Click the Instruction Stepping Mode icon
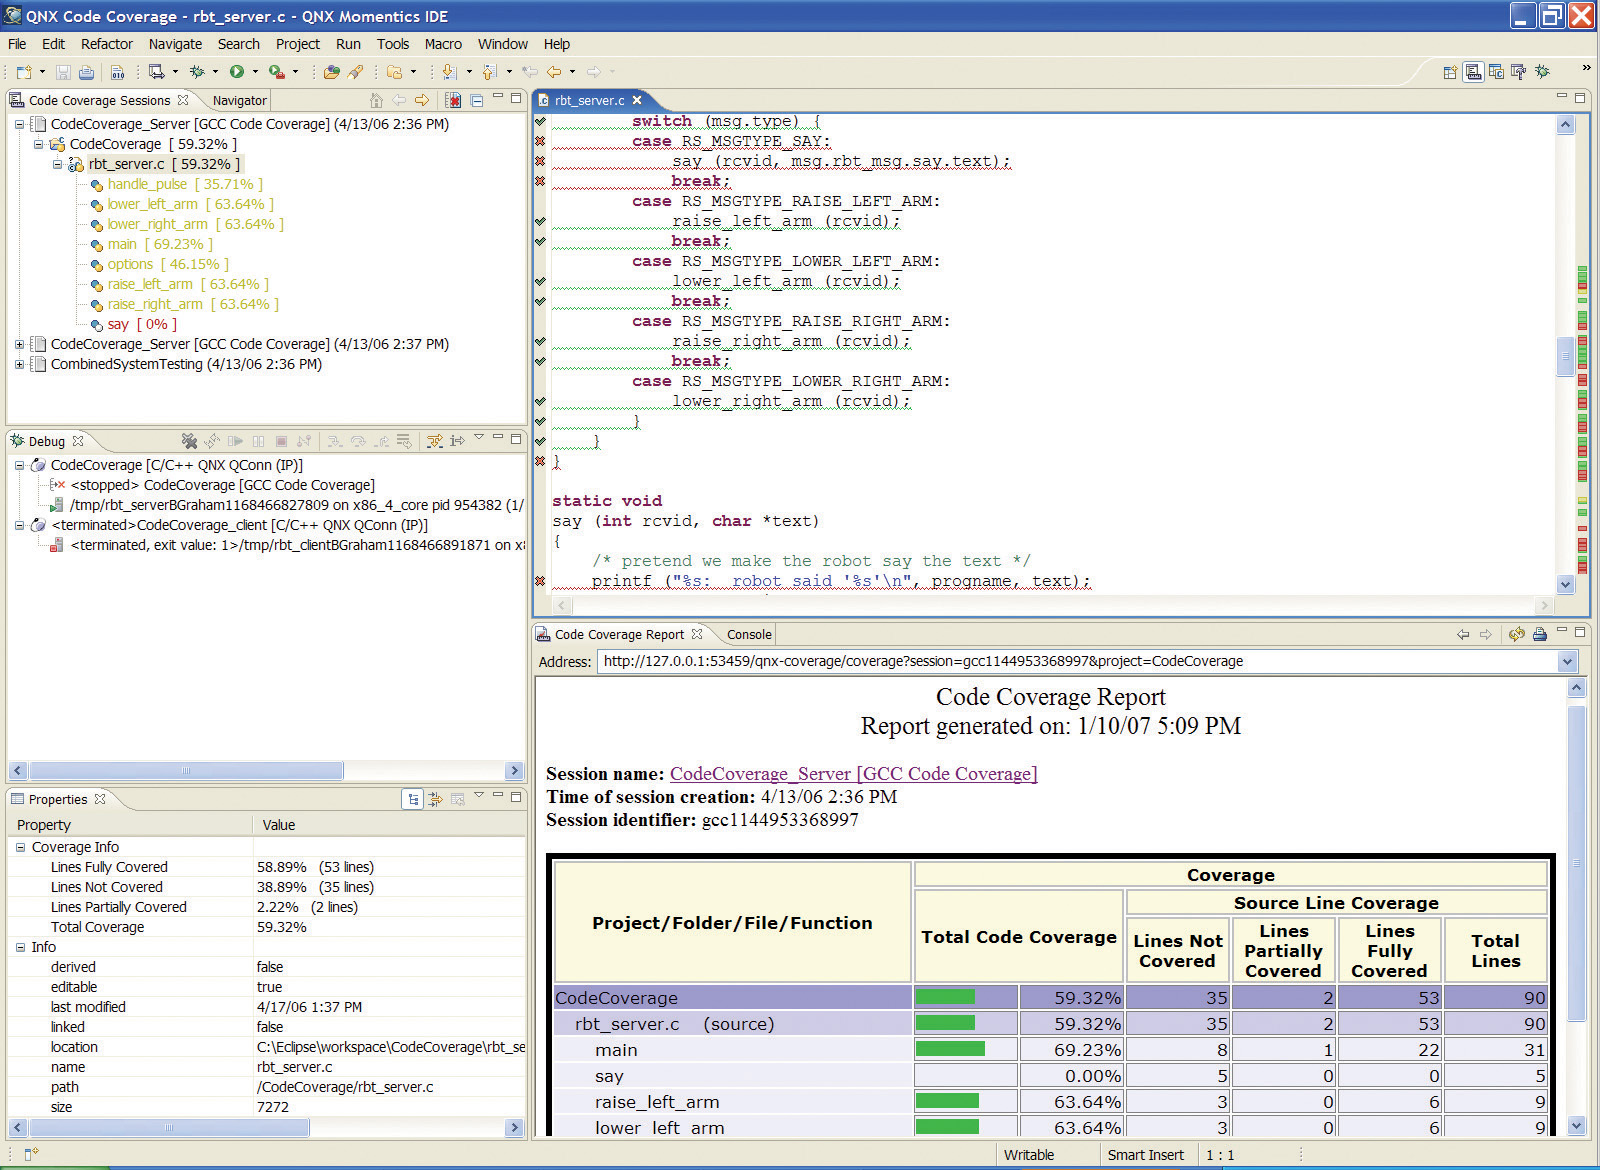Screen dimensions: 1600x1170 click(457, 441)
